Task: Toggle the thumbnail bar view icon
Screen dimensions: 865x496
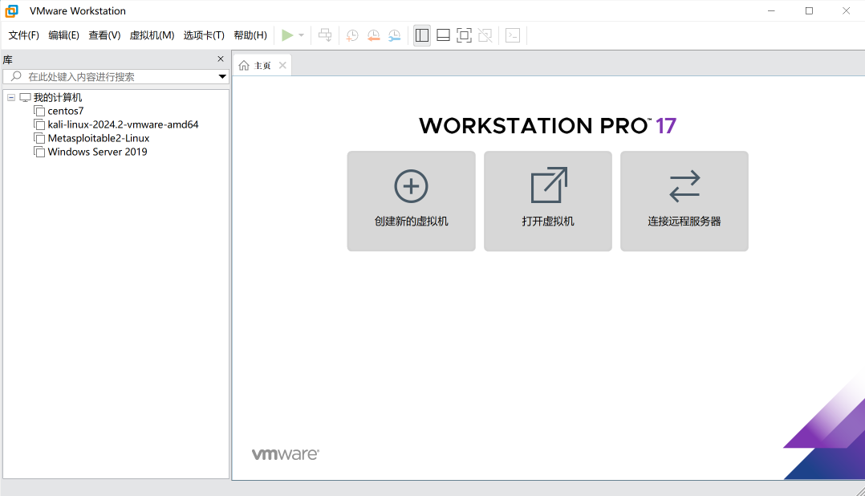Action: point(443,35)
